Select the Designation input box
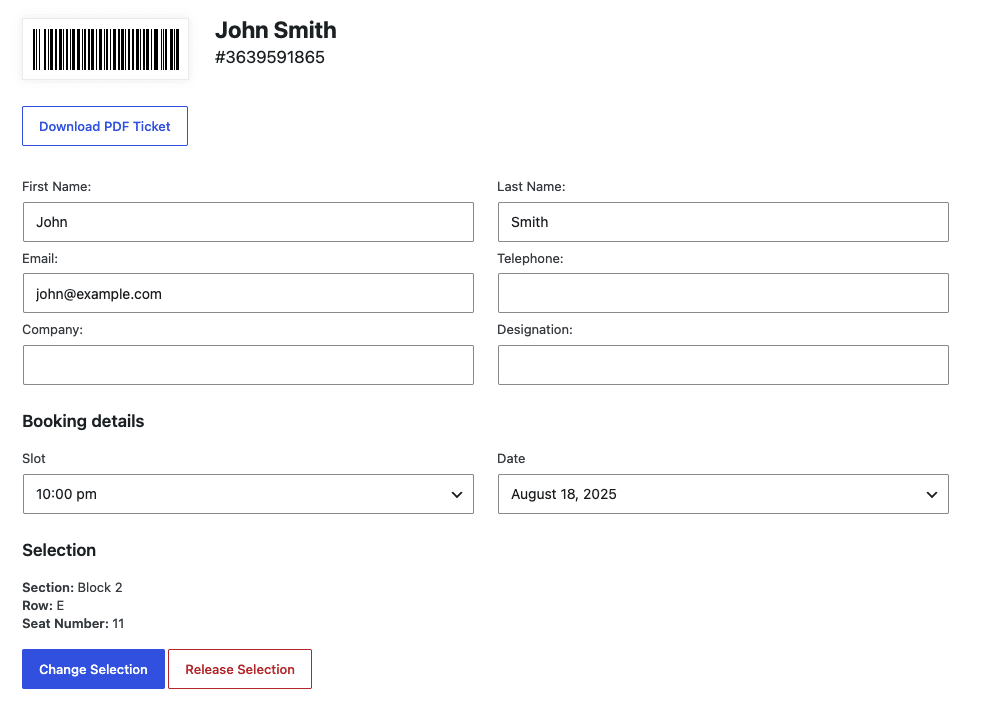The image size is (983, 712). 723,365
